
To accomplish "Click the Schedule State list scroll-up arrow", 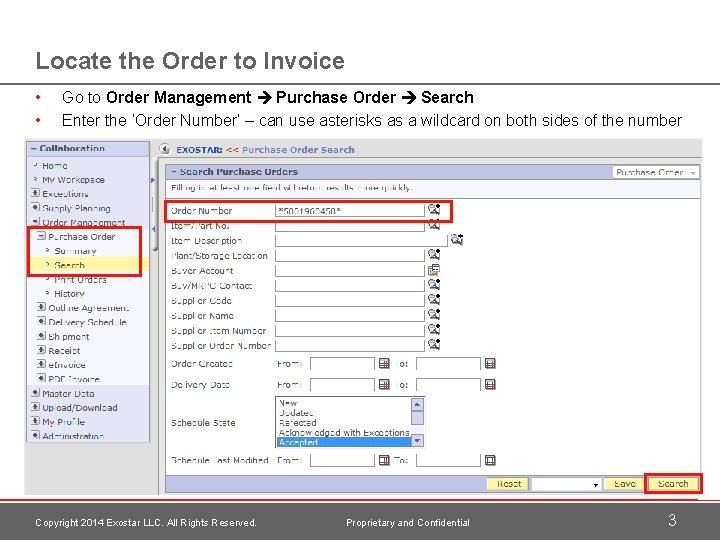I will pos(417,405).
